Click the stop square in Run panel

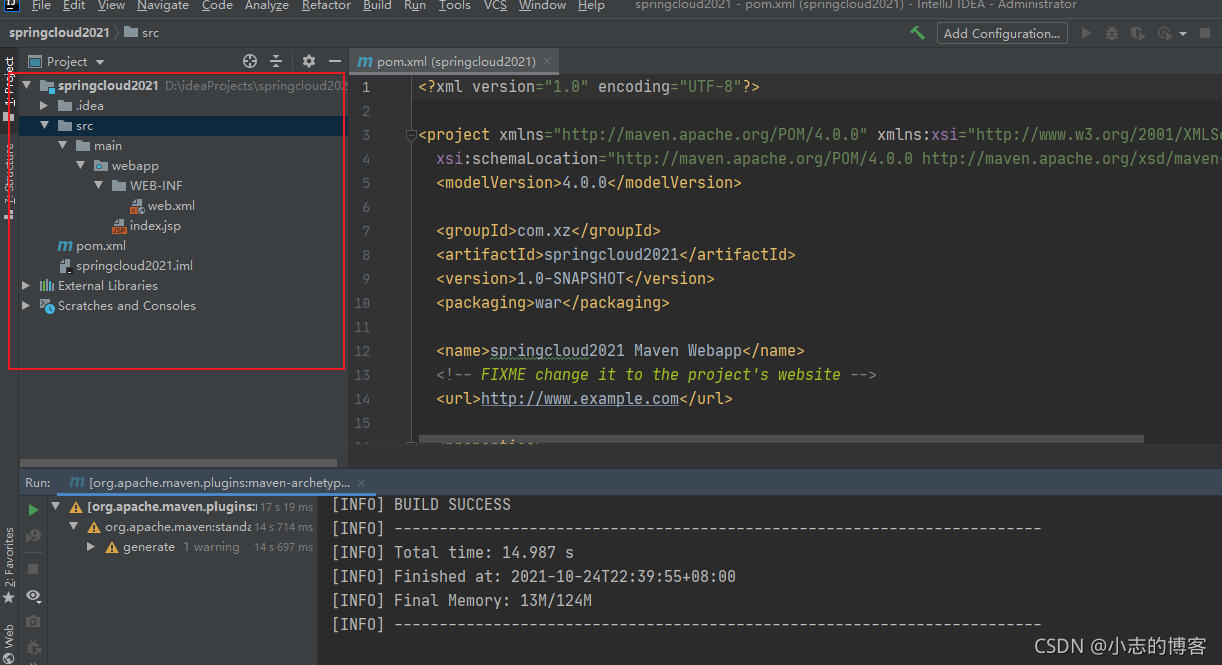point(33,568)
